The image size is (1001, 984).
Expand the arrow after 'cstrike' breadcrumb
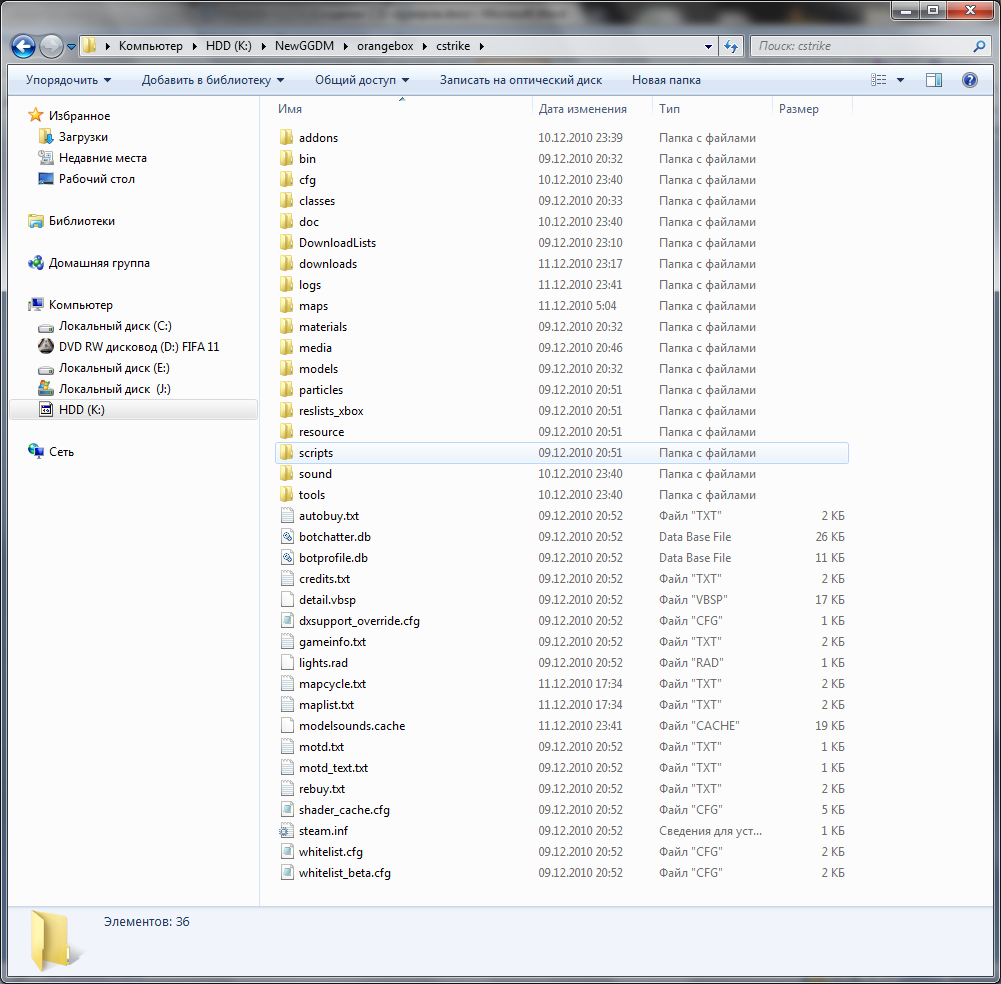(x=481, y=46)
